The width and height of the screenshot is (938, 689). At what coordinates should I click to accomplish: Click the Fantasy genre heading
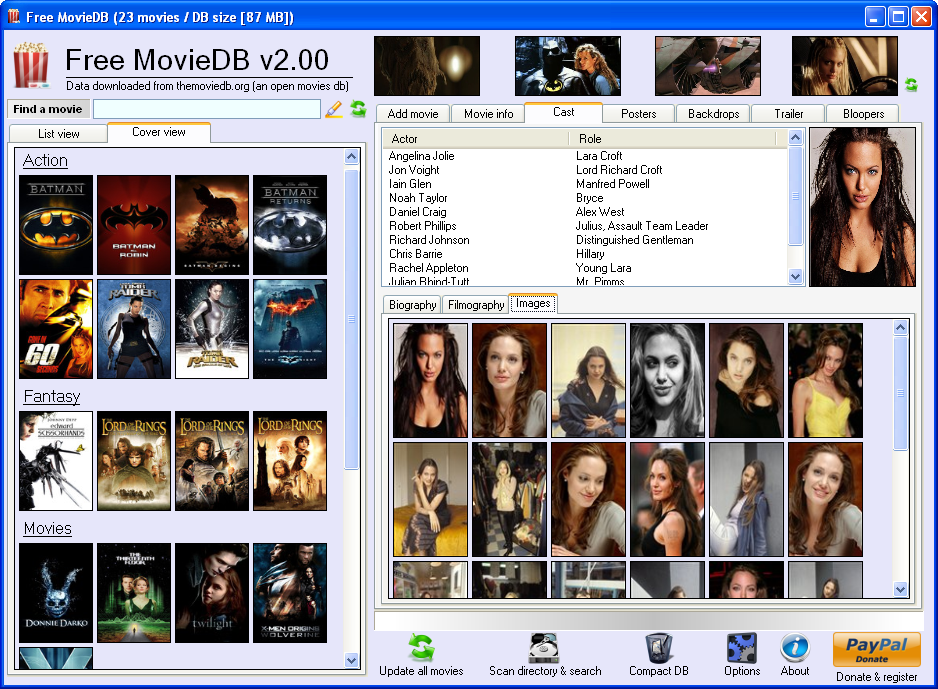tap(51, 397)
